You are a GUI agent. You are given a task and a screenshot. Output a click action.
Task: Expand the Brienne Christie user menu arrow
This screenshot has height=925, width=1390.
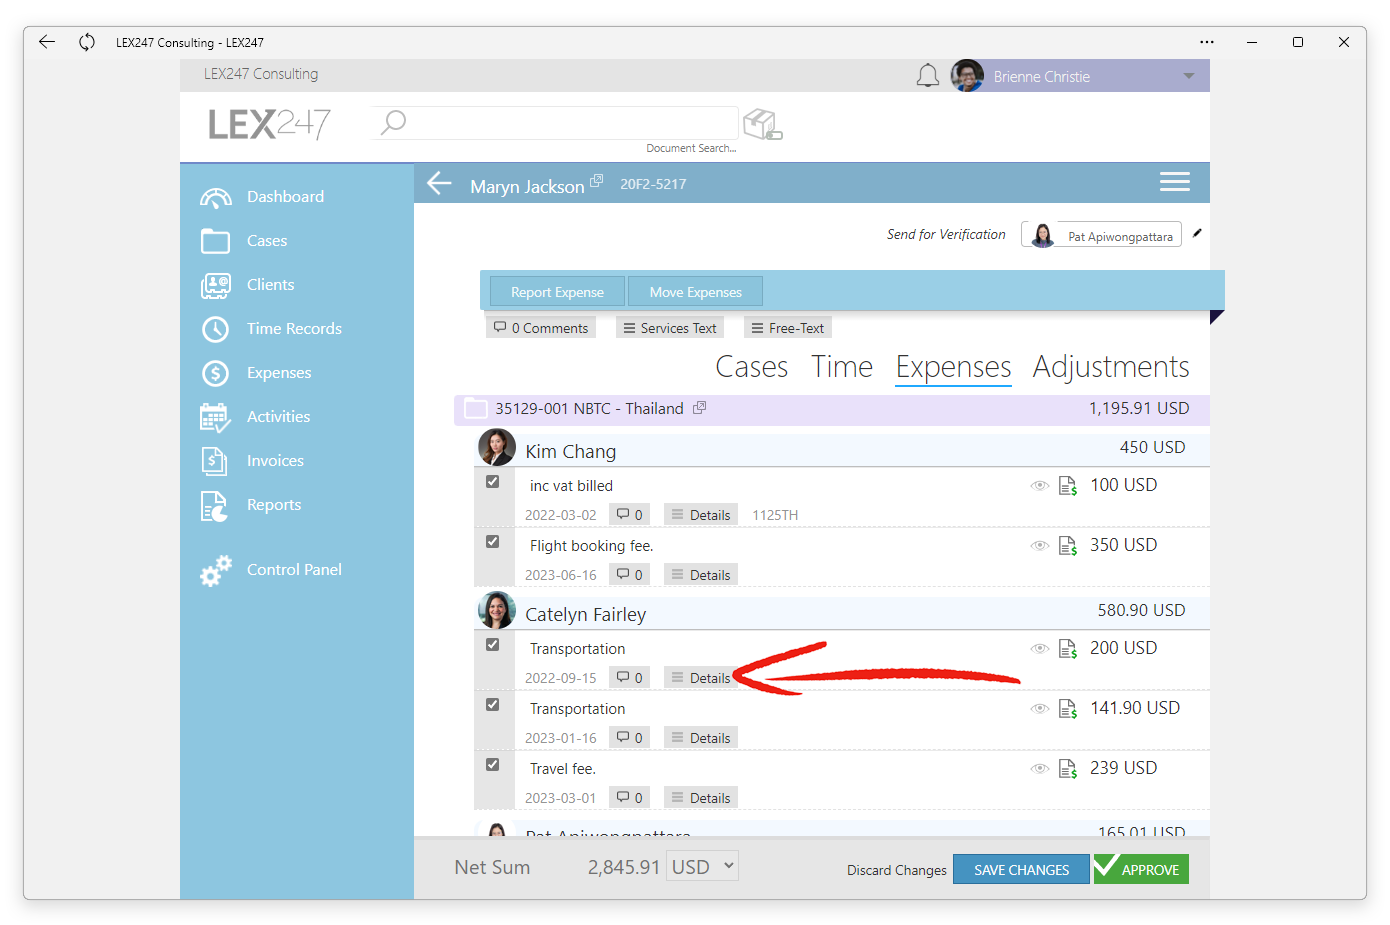(1189, 76)
